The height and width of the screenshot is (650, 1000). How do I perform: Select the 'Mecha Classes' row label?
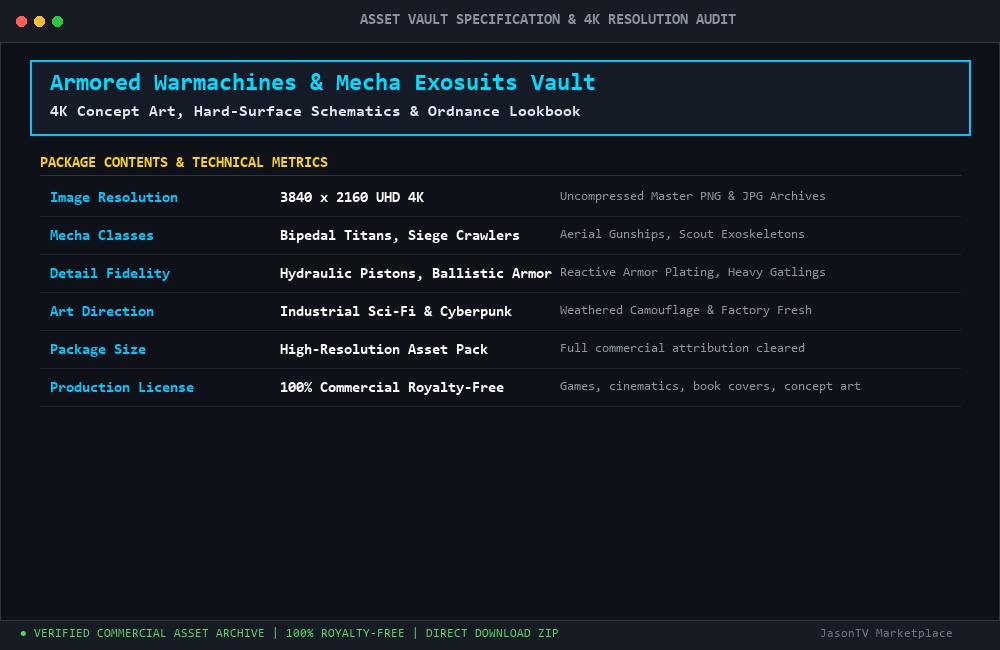(101, 235)
